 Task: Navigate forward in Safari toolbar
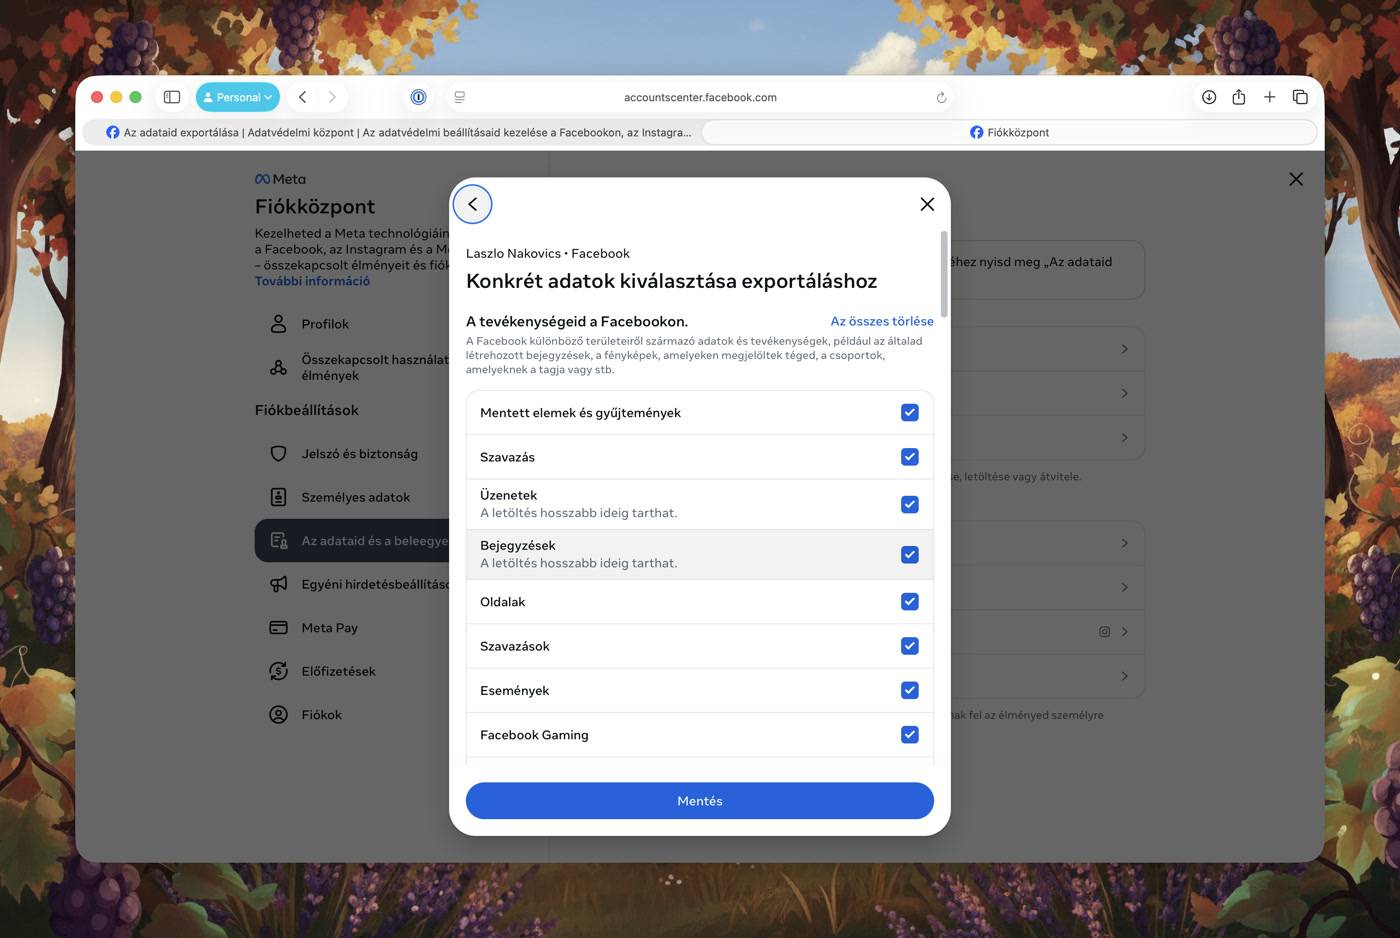point(332,97)
